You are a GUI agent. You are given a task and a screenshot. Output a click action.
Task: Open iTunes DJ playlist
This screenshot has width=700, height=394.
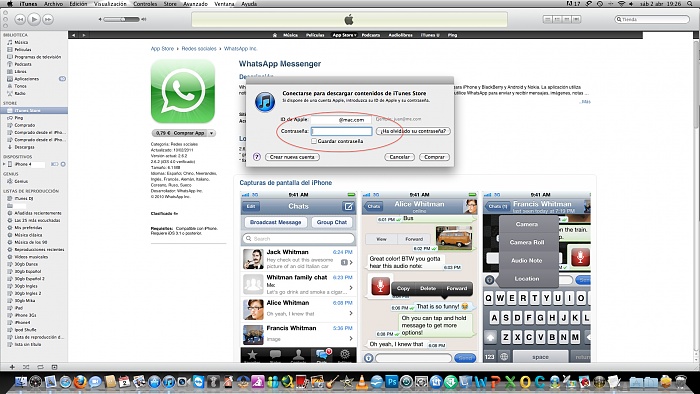click(24, 198)
